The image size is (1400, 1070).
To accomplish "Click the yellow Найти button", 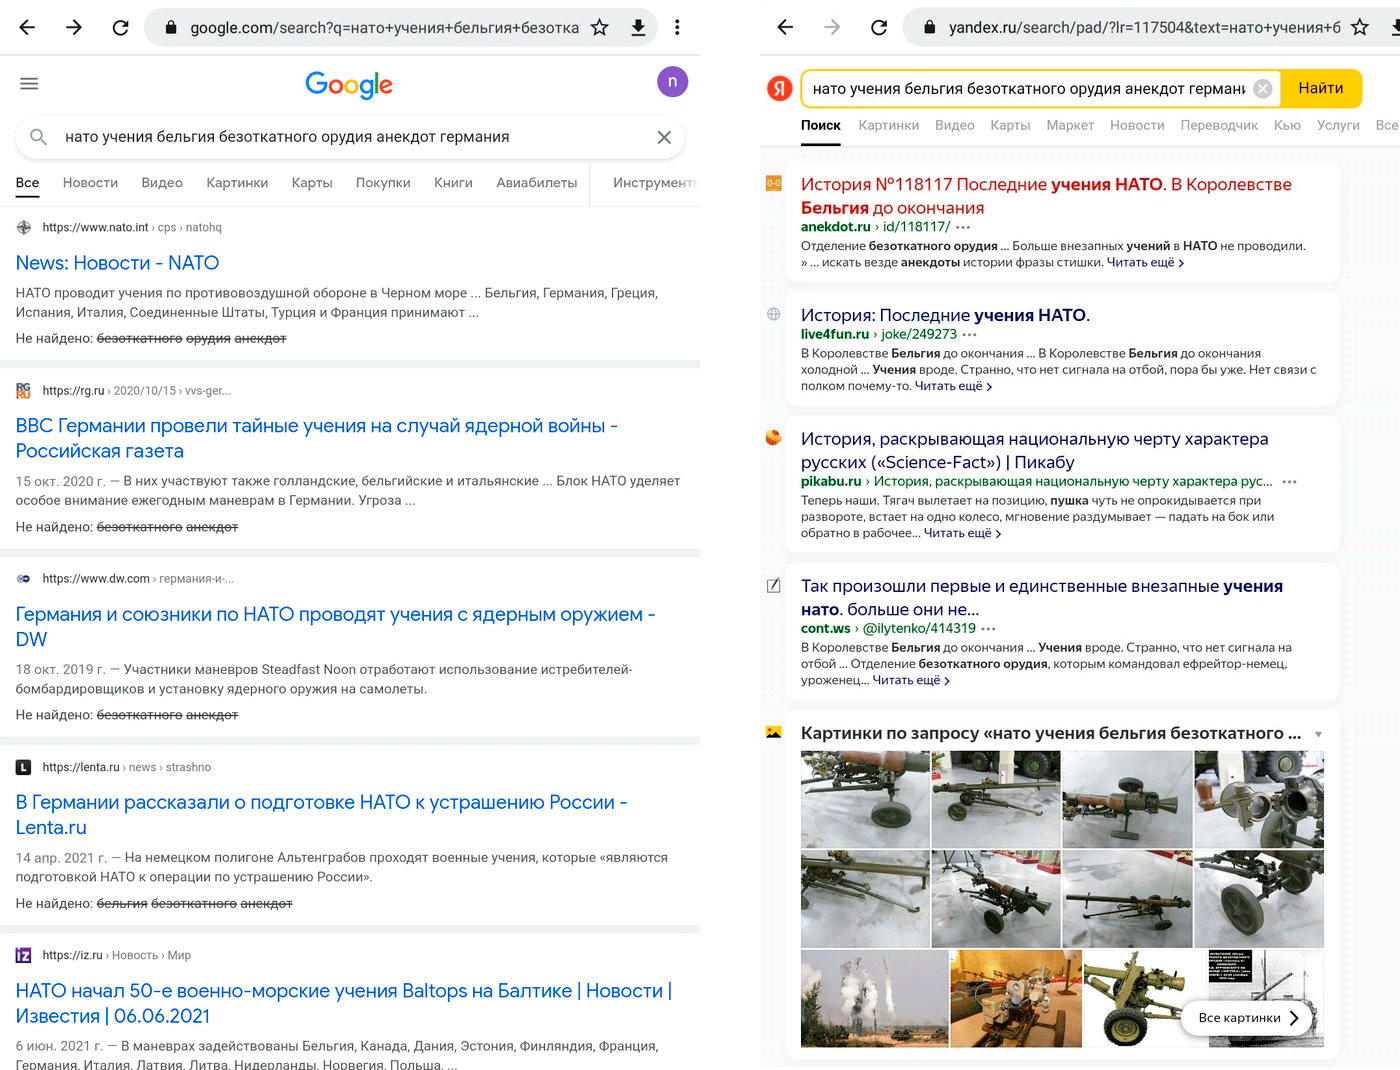I will (x=1321, y=88).
